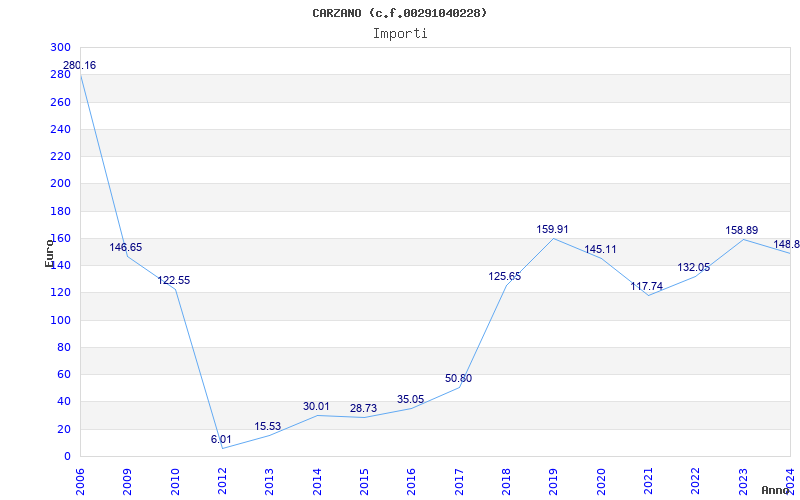Click the 2016 x-axis year label
Screen dimensions: 800x500
point(412,482)
